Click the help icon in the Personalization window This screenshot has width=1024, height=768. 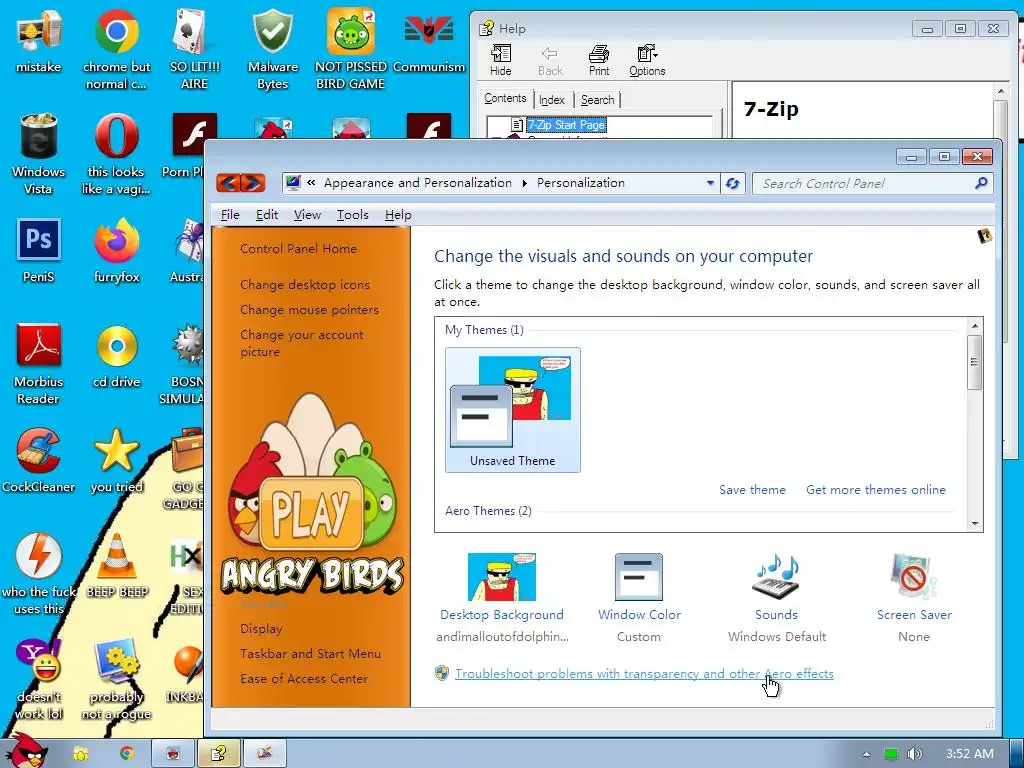984,236
